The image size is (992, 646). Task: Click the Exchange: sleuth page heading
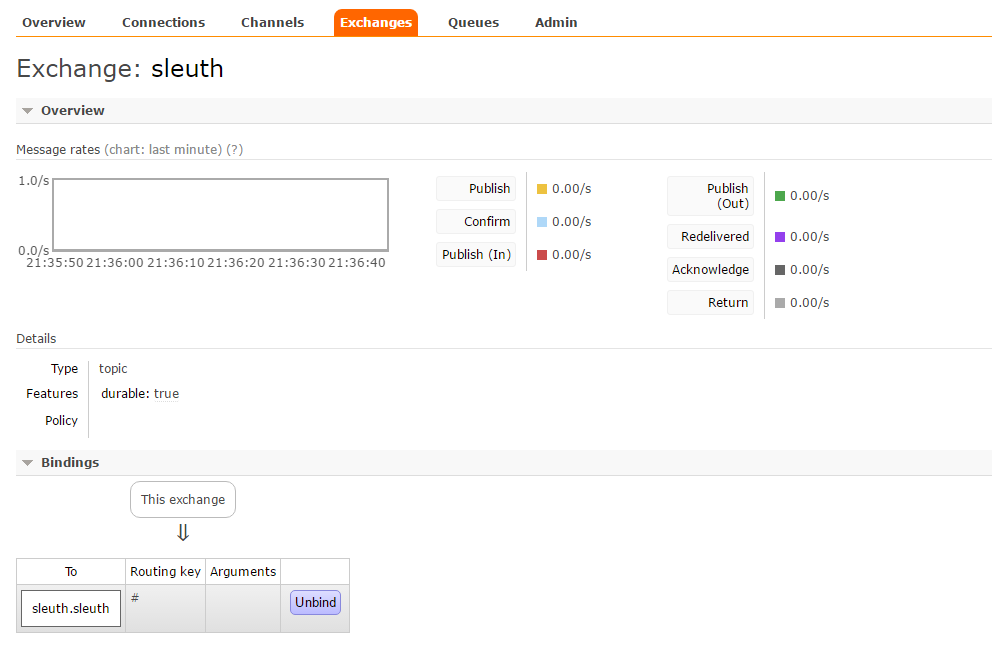[x=120, y=68]
